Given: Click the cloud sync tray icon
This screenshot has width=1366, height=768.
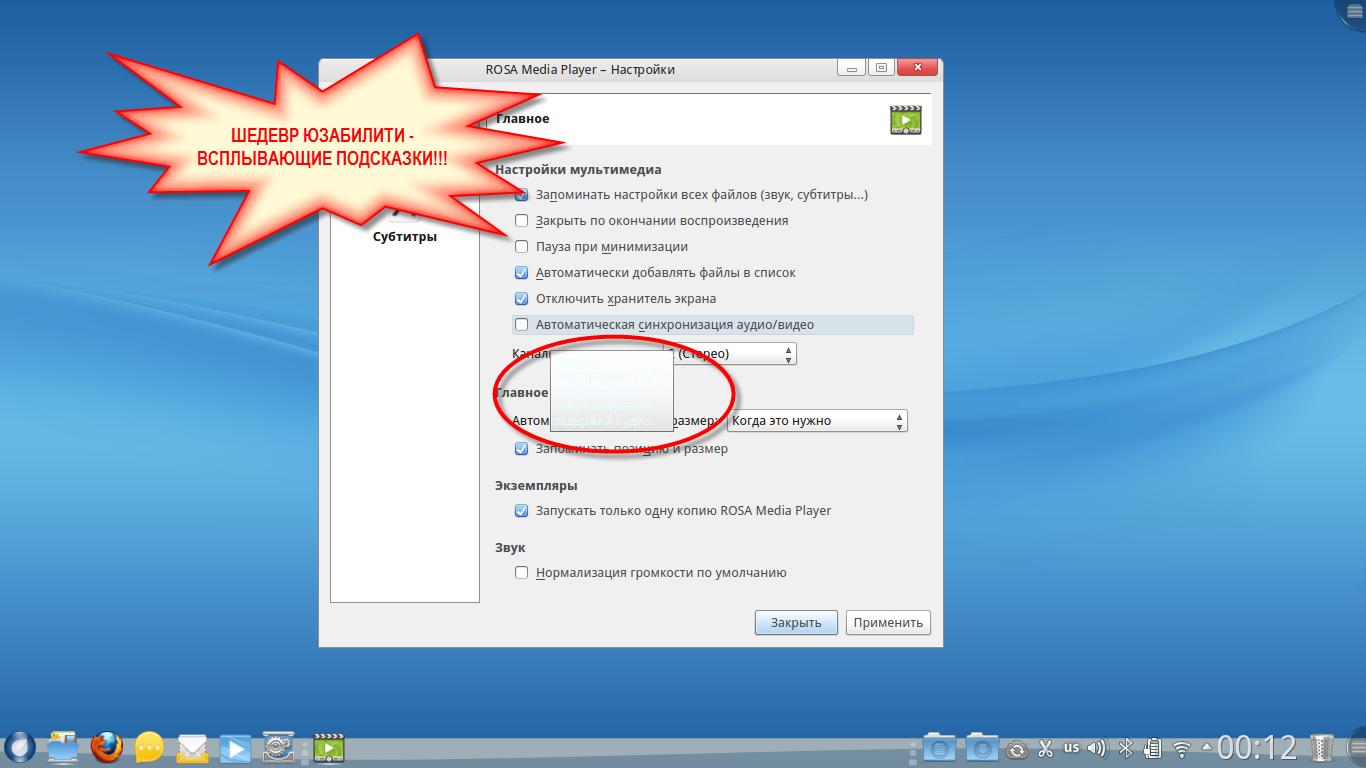Looking at the screenshot, I should pyautogui.click(x=1017, y=749).
